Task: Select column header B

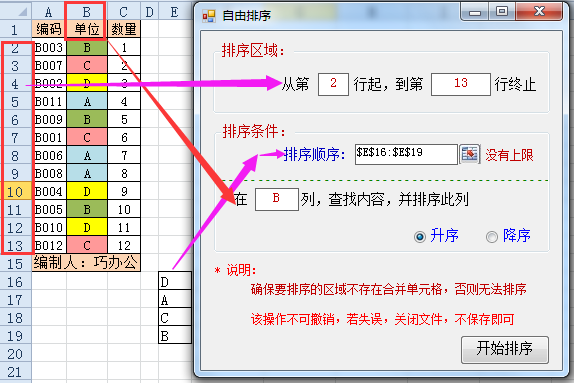Action: click(x=87, y=12)
